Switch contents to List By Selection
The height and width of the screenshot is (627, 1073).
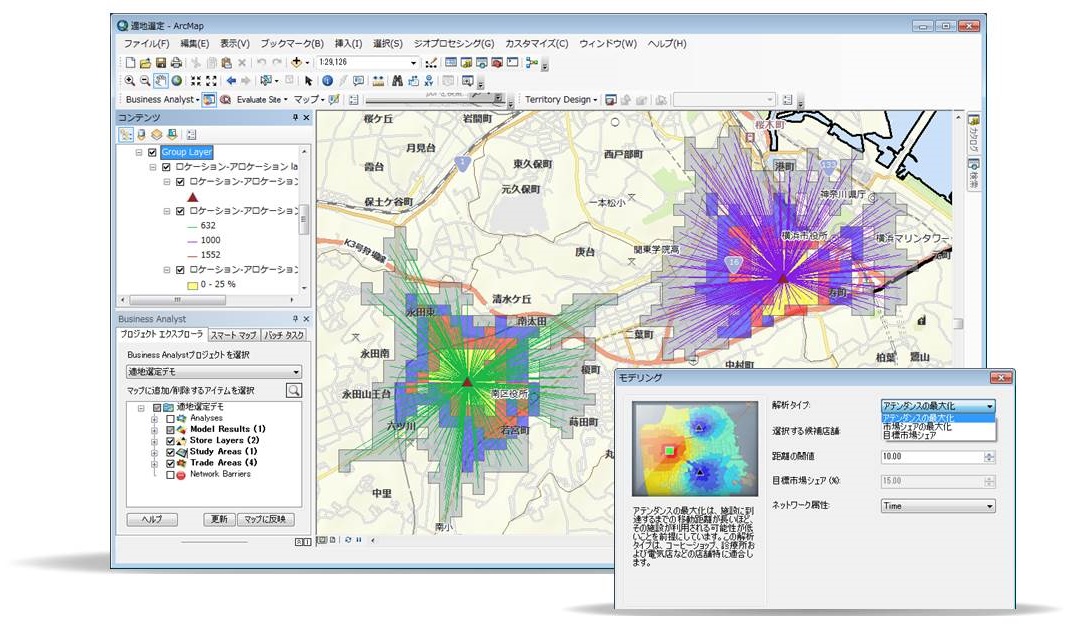point(172,135)
